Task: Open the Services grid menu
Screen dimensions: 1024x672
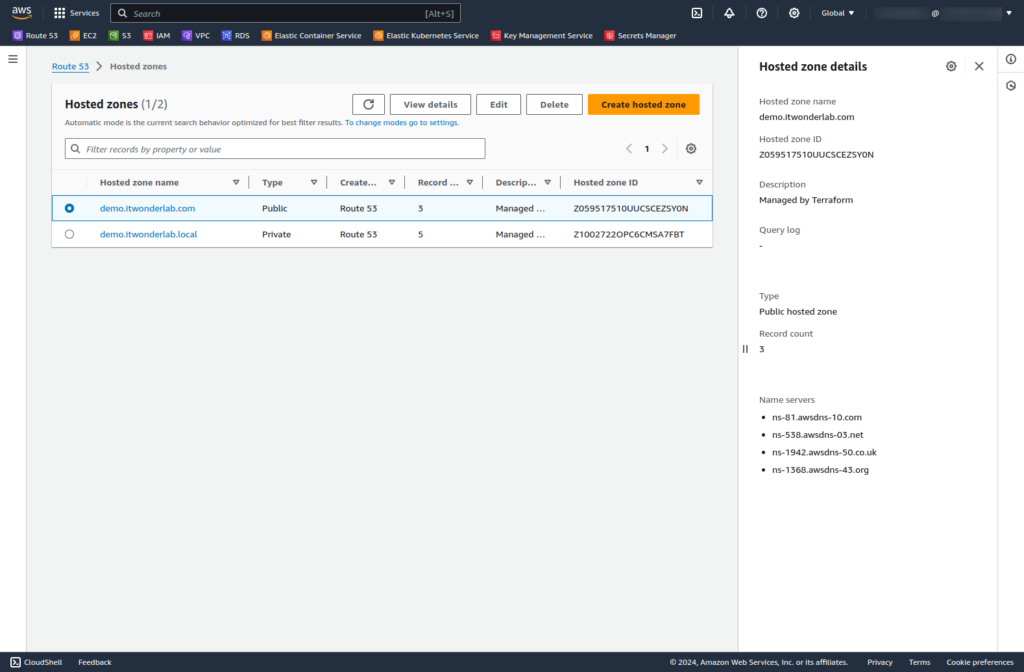Action: 76,13
